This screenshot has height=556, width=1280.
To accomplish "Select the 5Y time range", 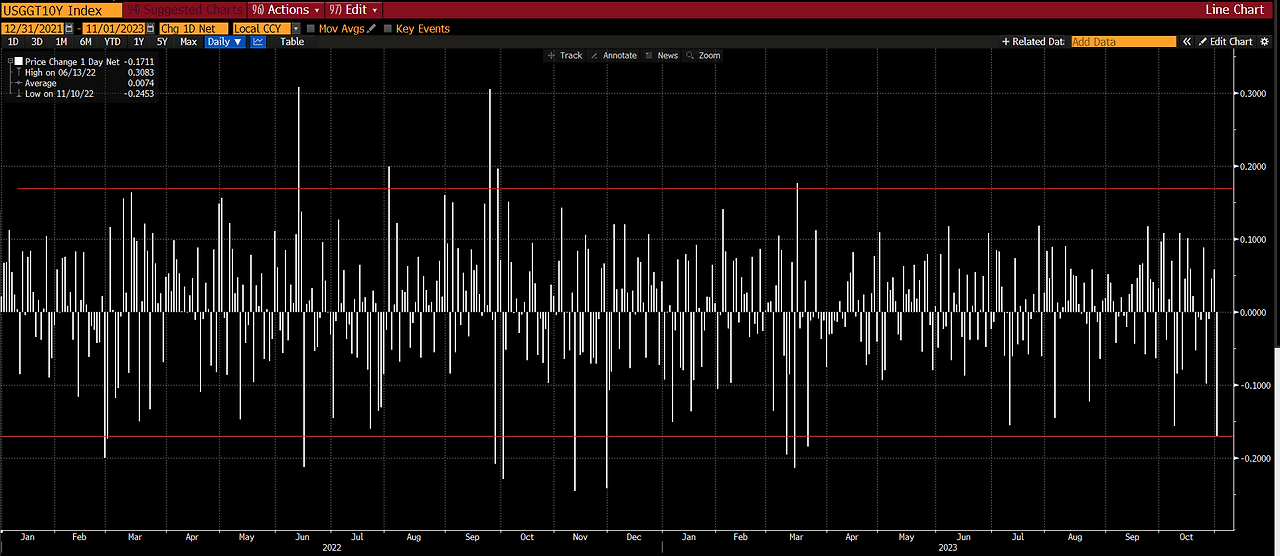I will click(x=162, y=42).
